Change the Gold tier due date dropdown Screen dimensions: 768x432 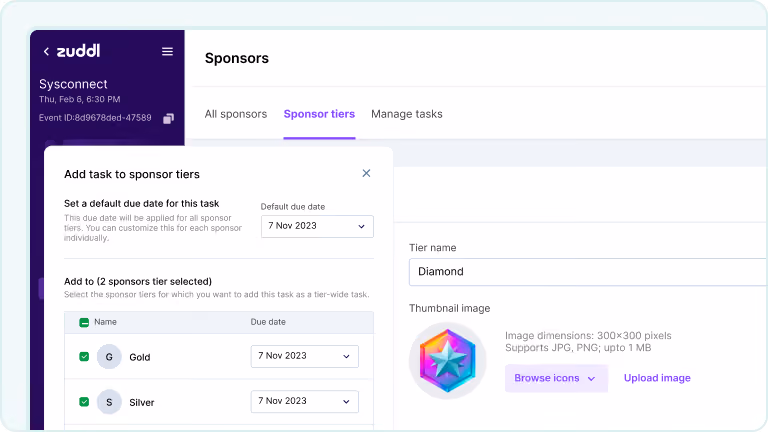click(x=305, y=356)
